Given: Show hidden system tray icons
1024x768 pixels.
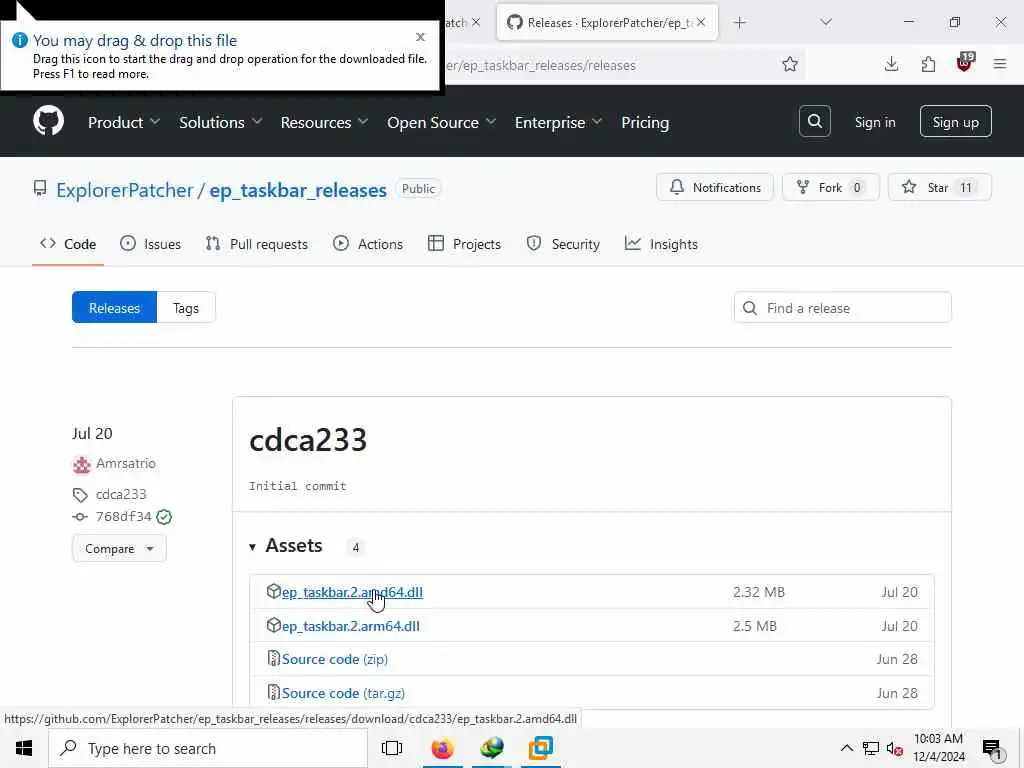Looking at the screenshot, I should click(x=846, y=748).
